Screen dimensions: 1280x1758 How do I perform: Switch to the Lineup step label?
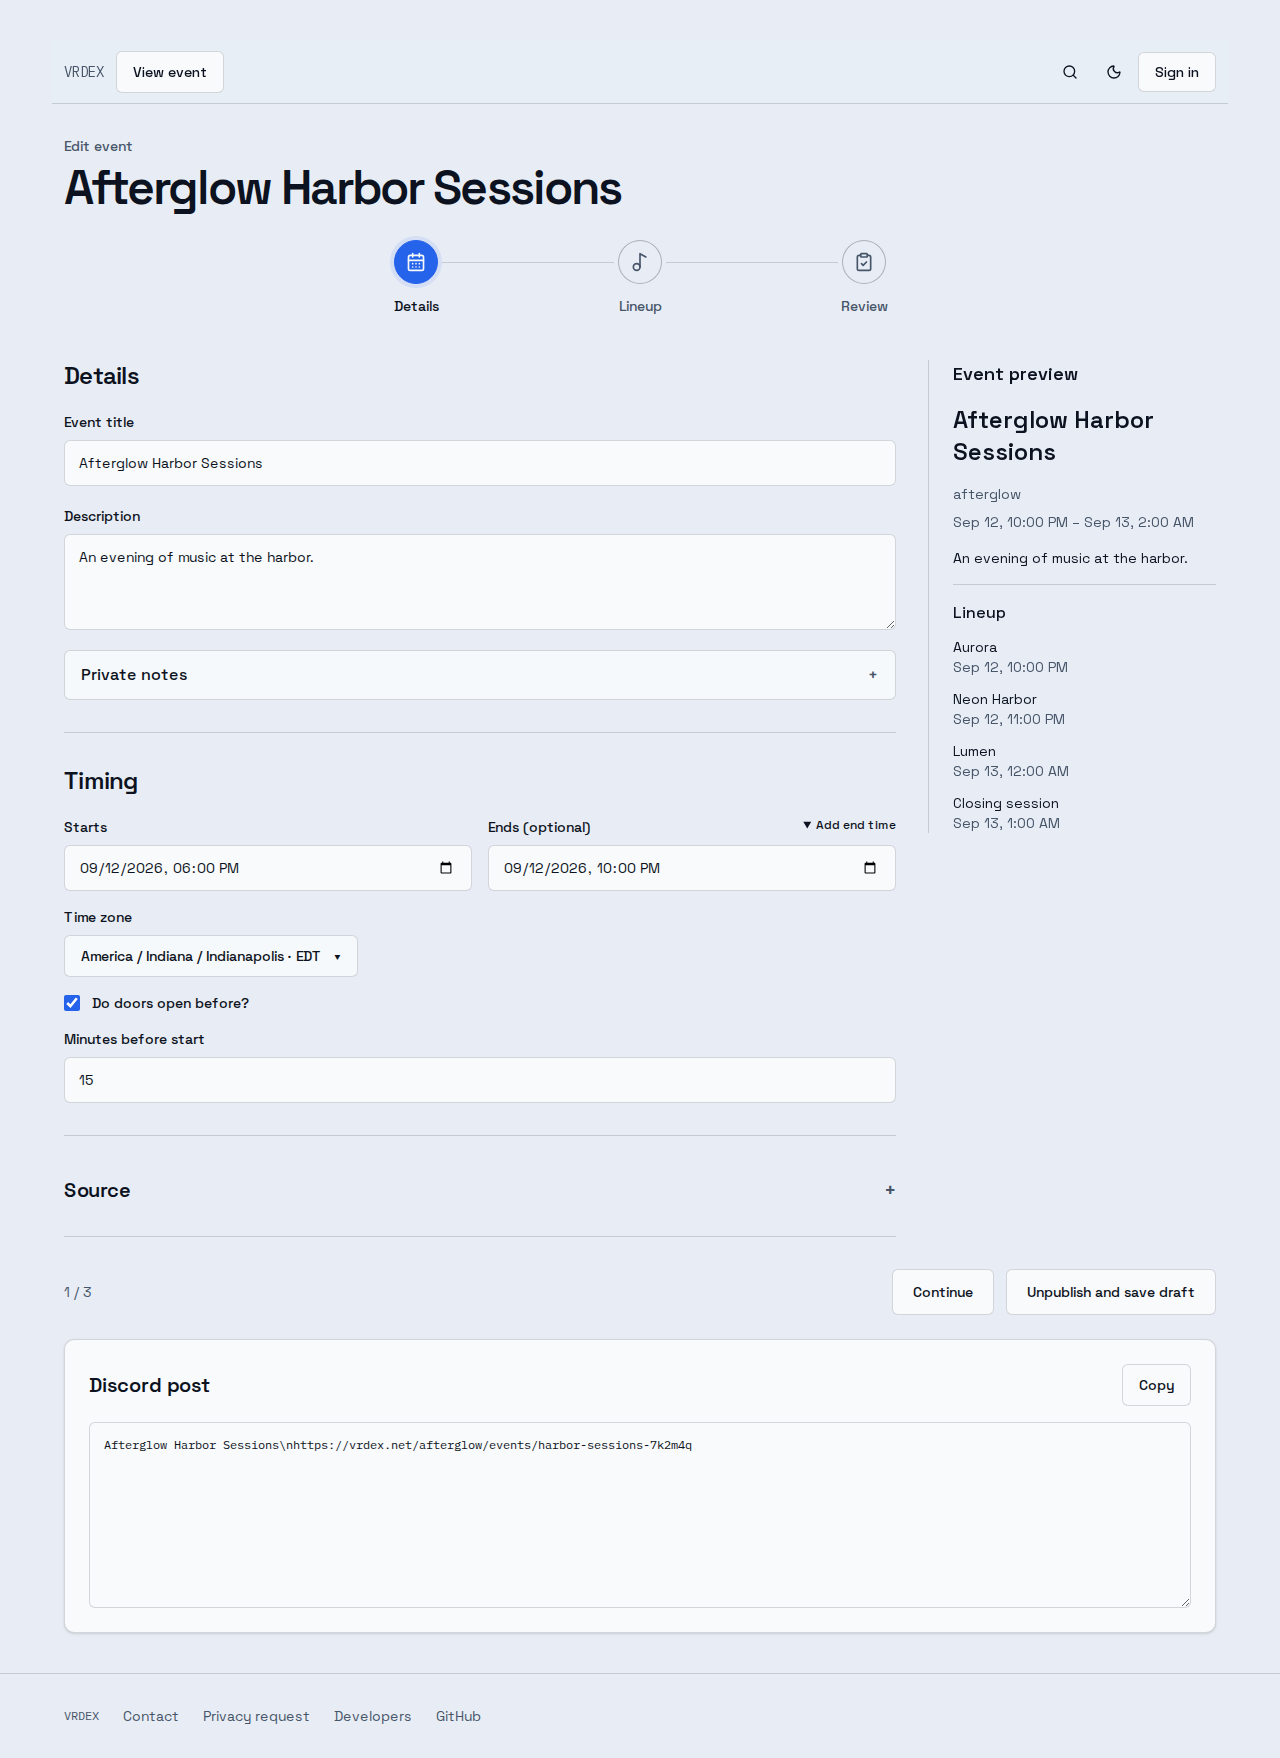click(x=640, y=306)
